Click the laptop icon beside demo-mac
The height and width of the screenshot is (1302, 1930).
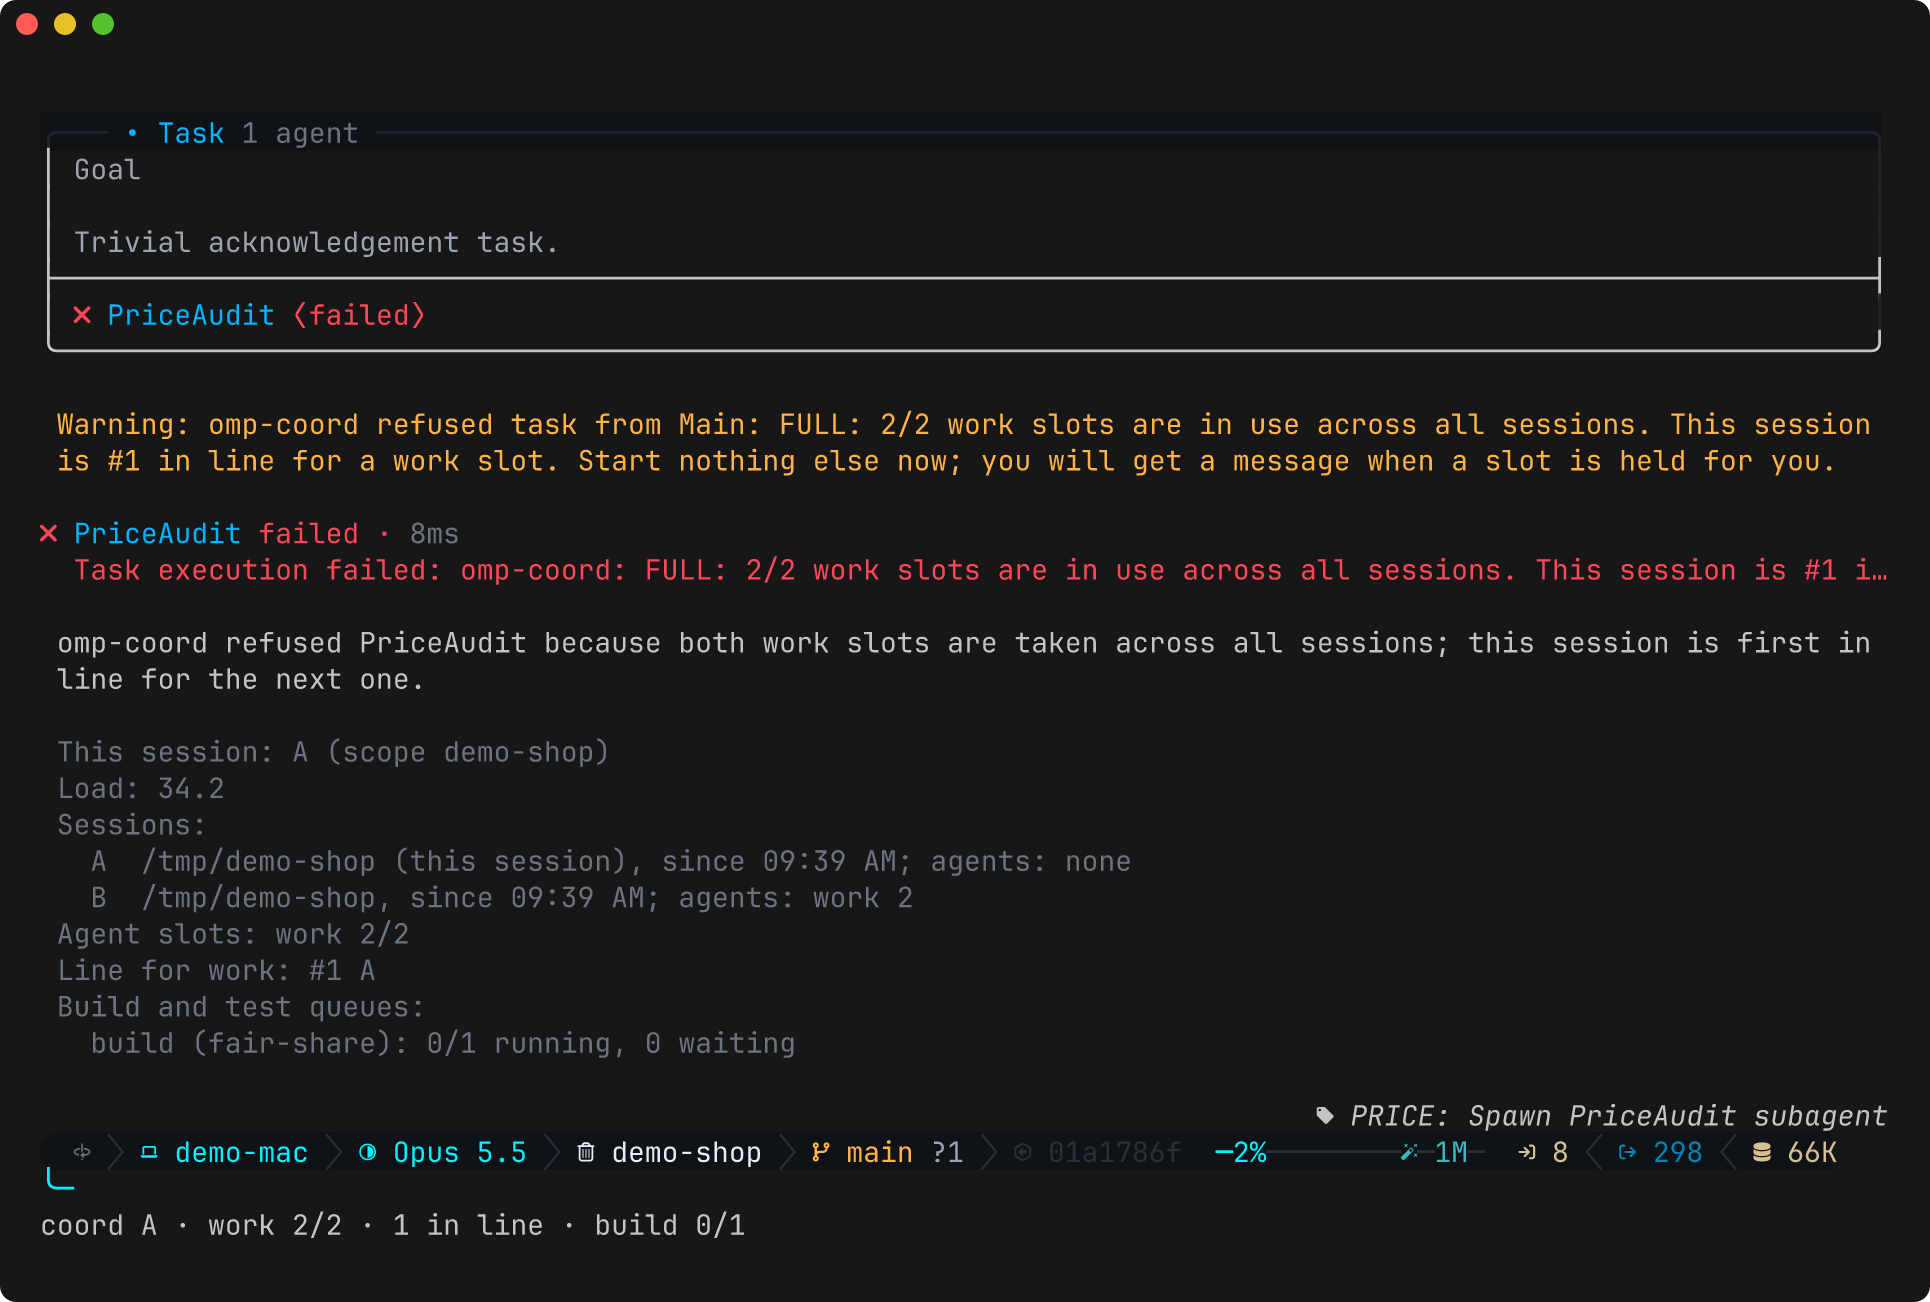point(149,1152)
